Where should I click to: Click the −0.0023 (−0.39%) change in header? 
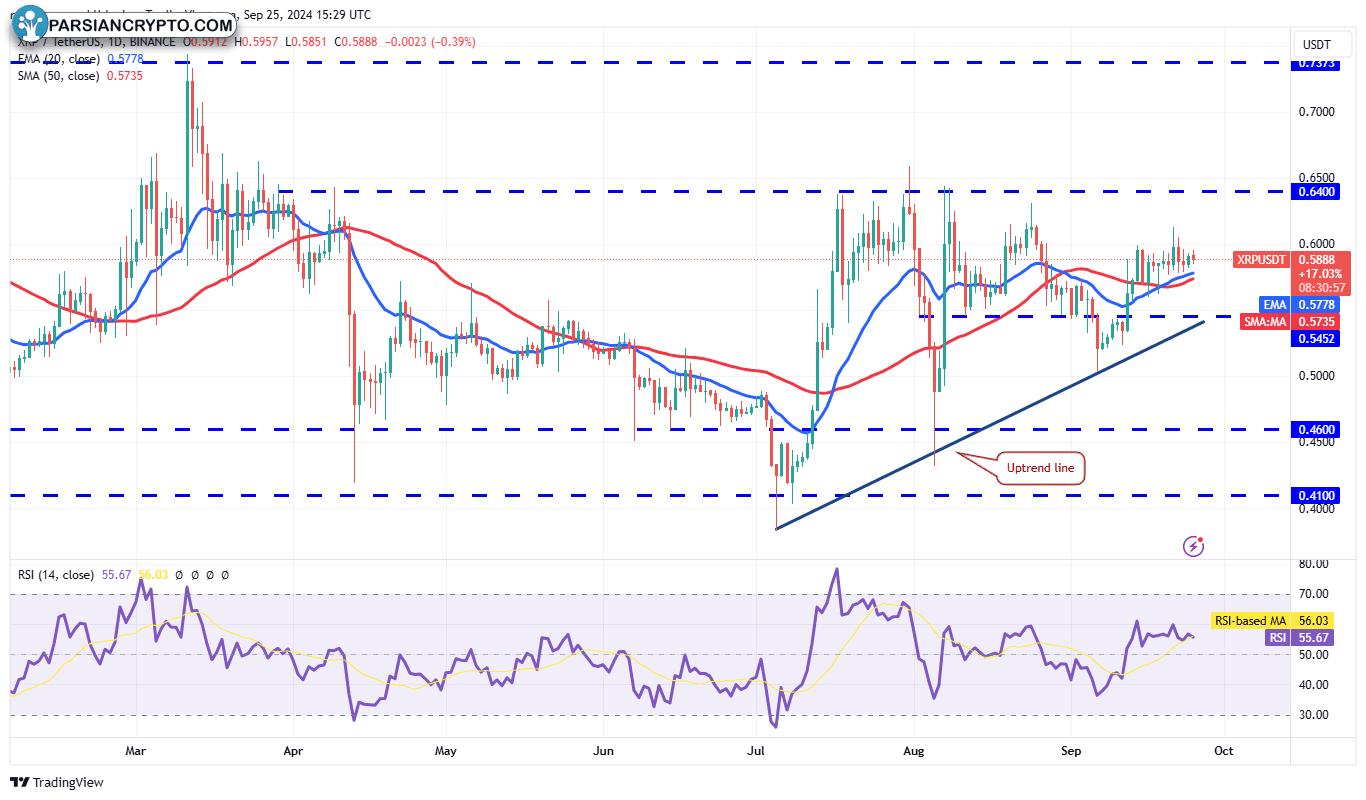(430, 42)
